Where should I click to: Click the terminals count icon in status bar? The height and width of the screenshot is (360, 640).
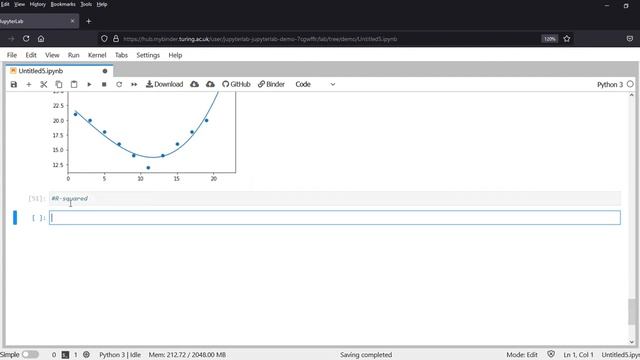click(65, 355)
